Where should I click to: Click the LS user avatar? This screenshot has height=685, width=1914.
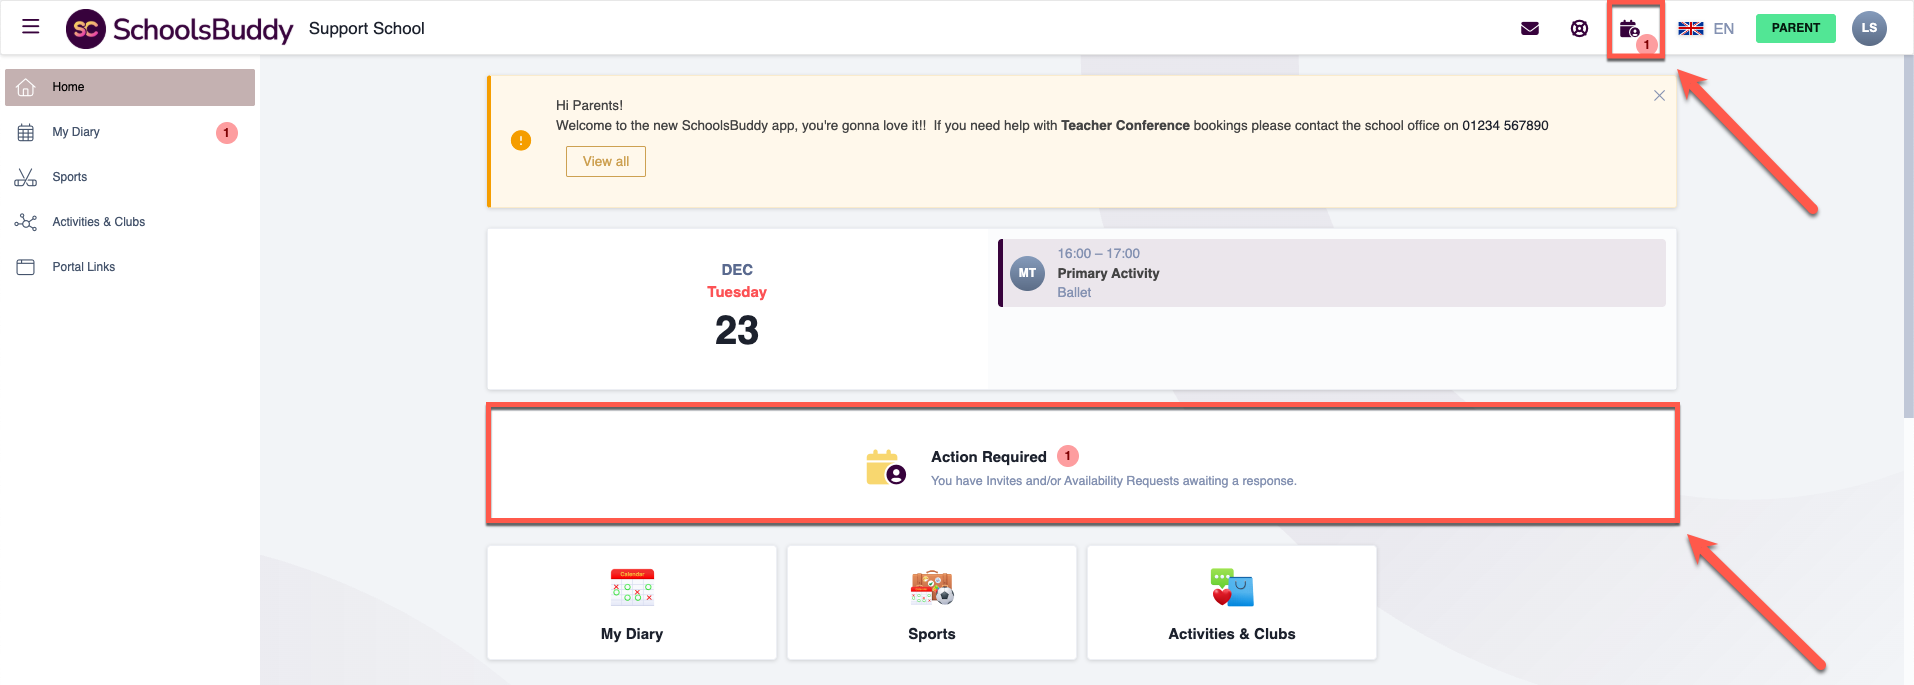coord(1868,28)
